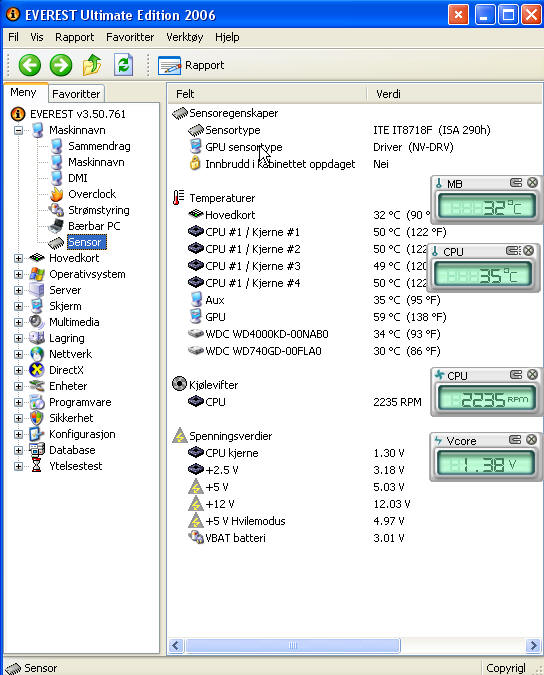Click the Bærbar PC laptop icon
The width and height of the screenshot is (544, 675).
click(x=56, y=226)
